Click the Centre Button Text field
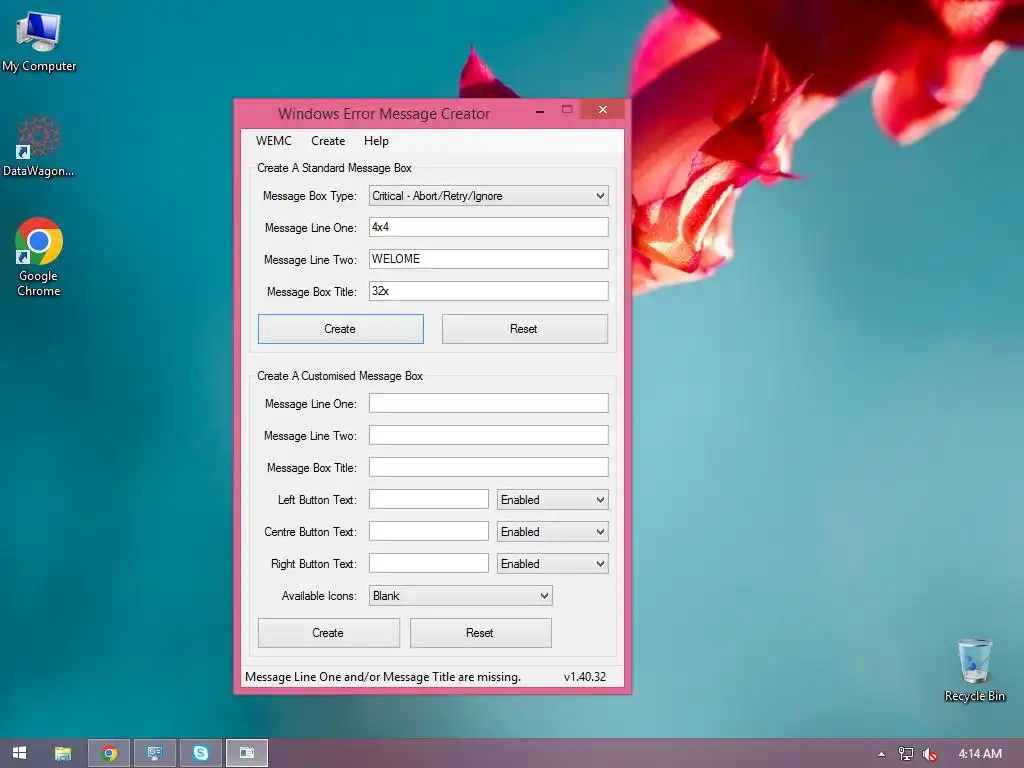This screenshot has width=1024, height=768. coord(428,531)
